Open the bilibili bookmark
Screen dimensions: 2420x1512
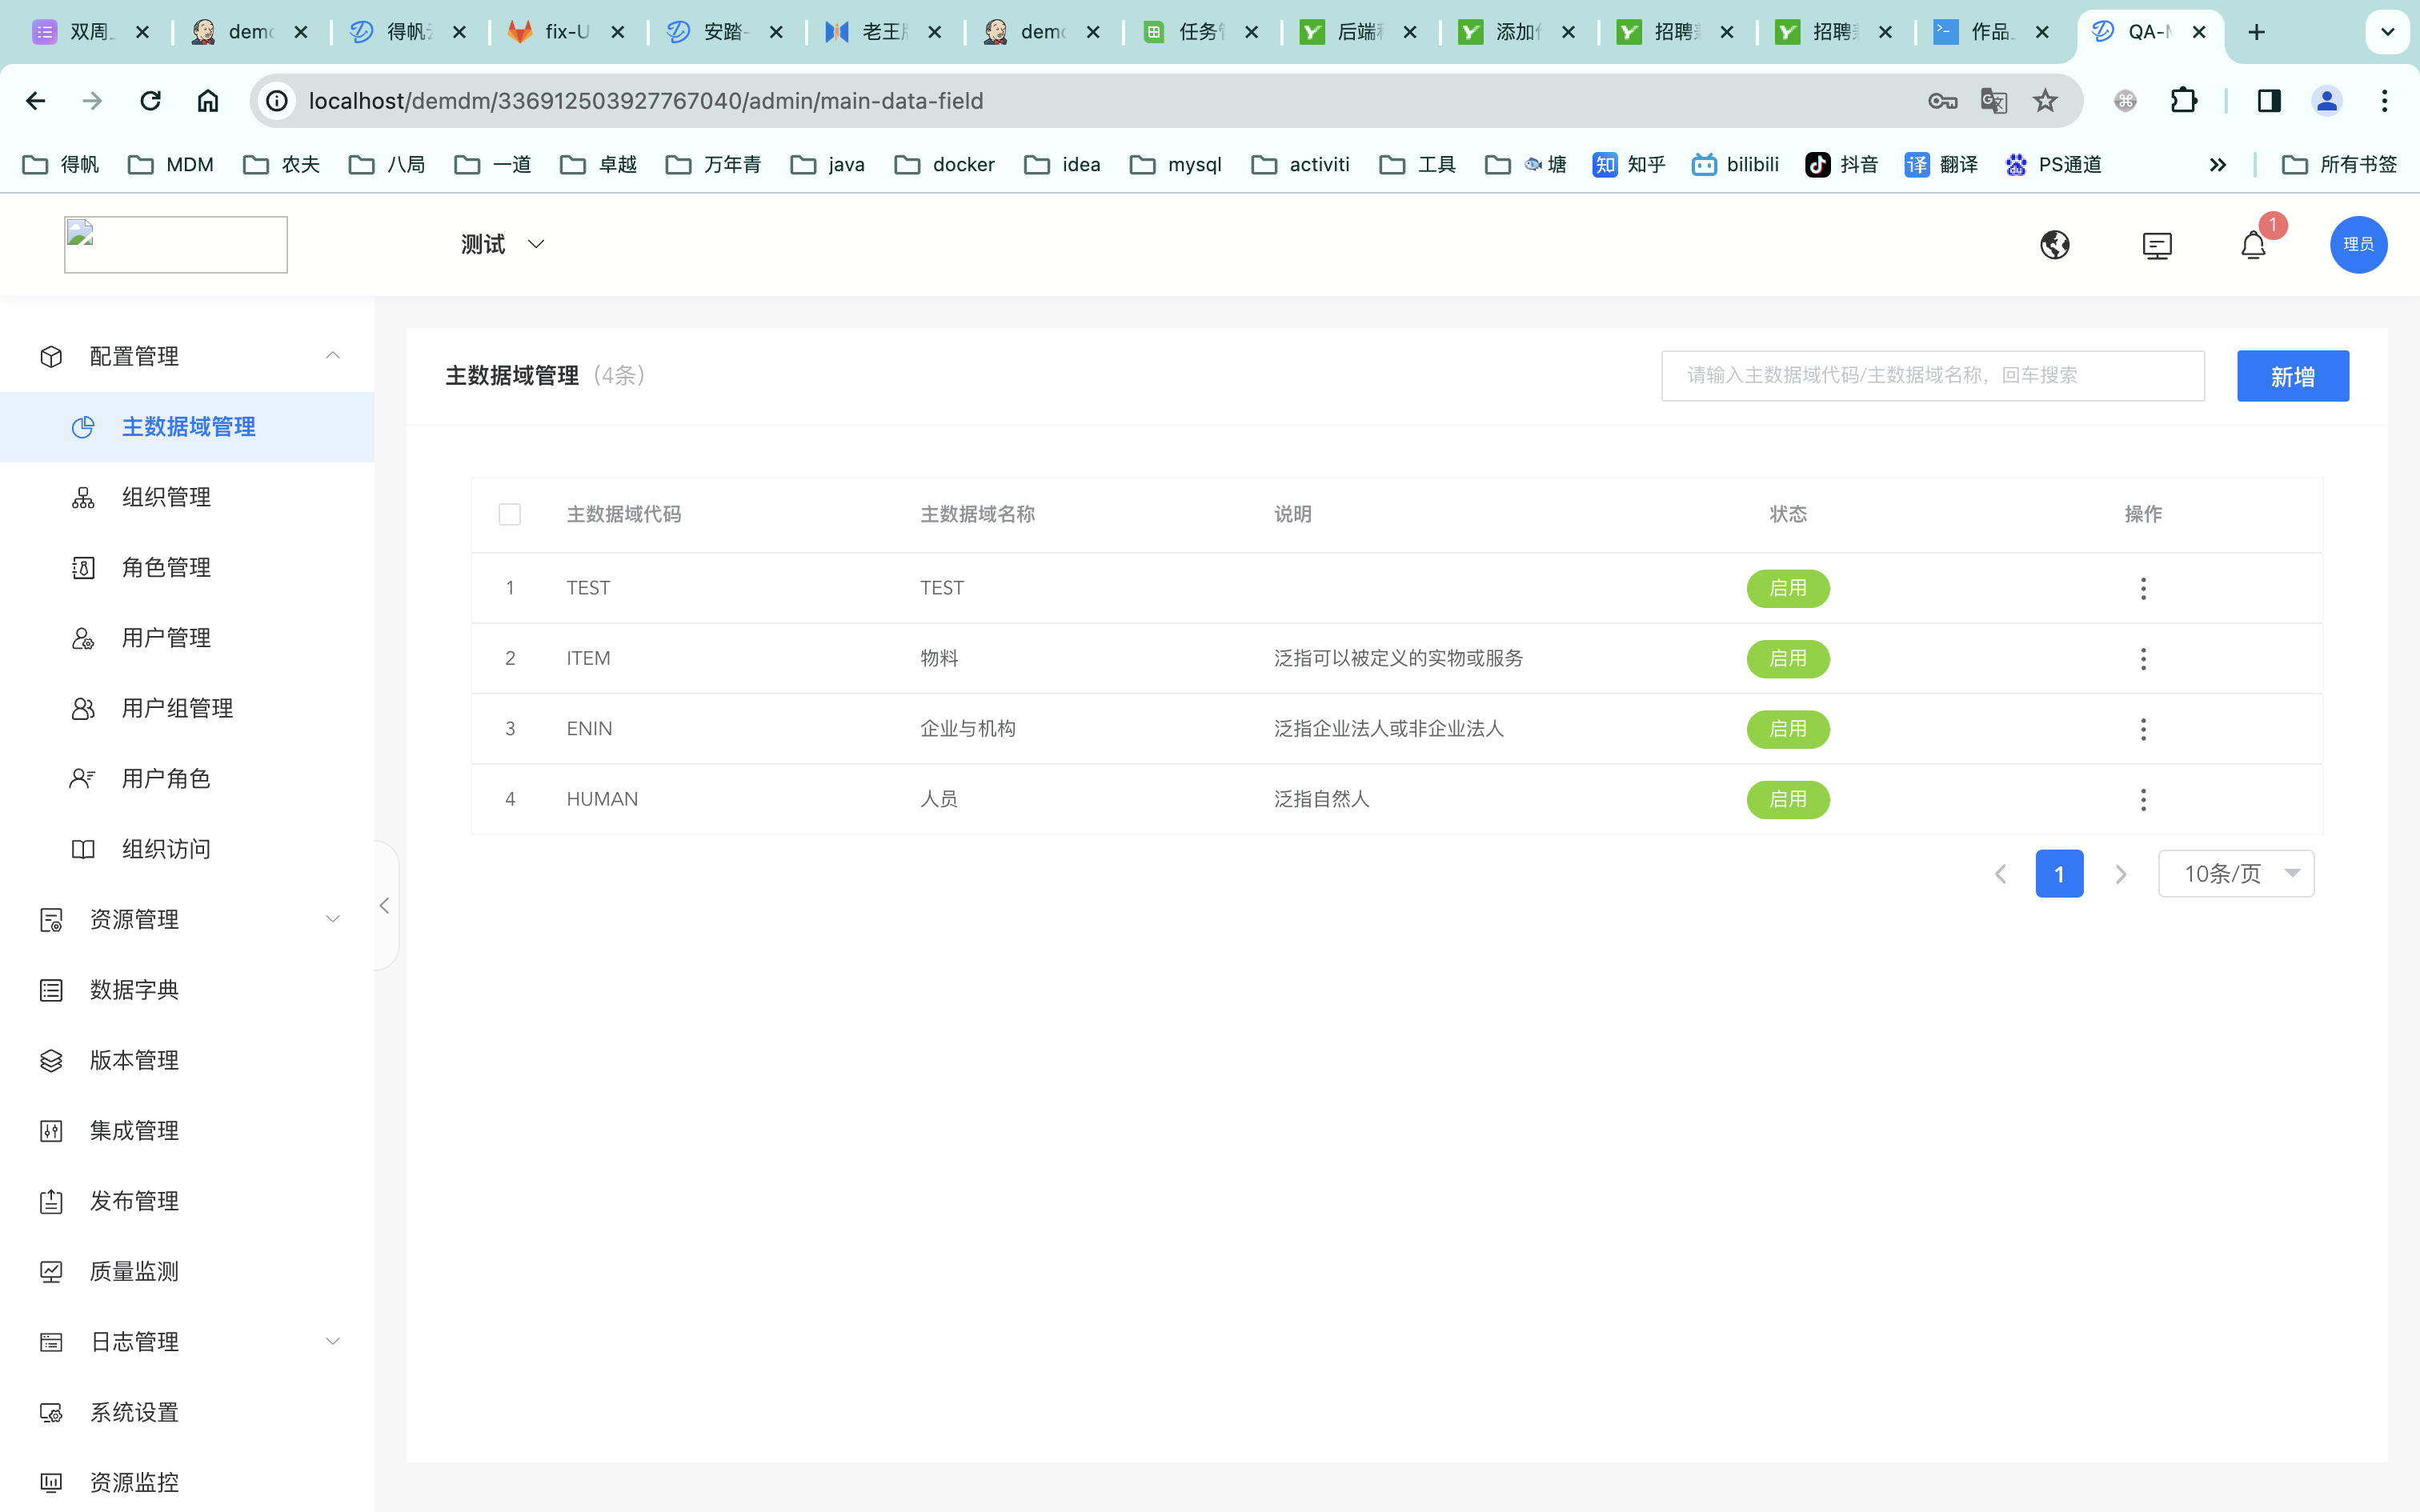pos(1736,165)
